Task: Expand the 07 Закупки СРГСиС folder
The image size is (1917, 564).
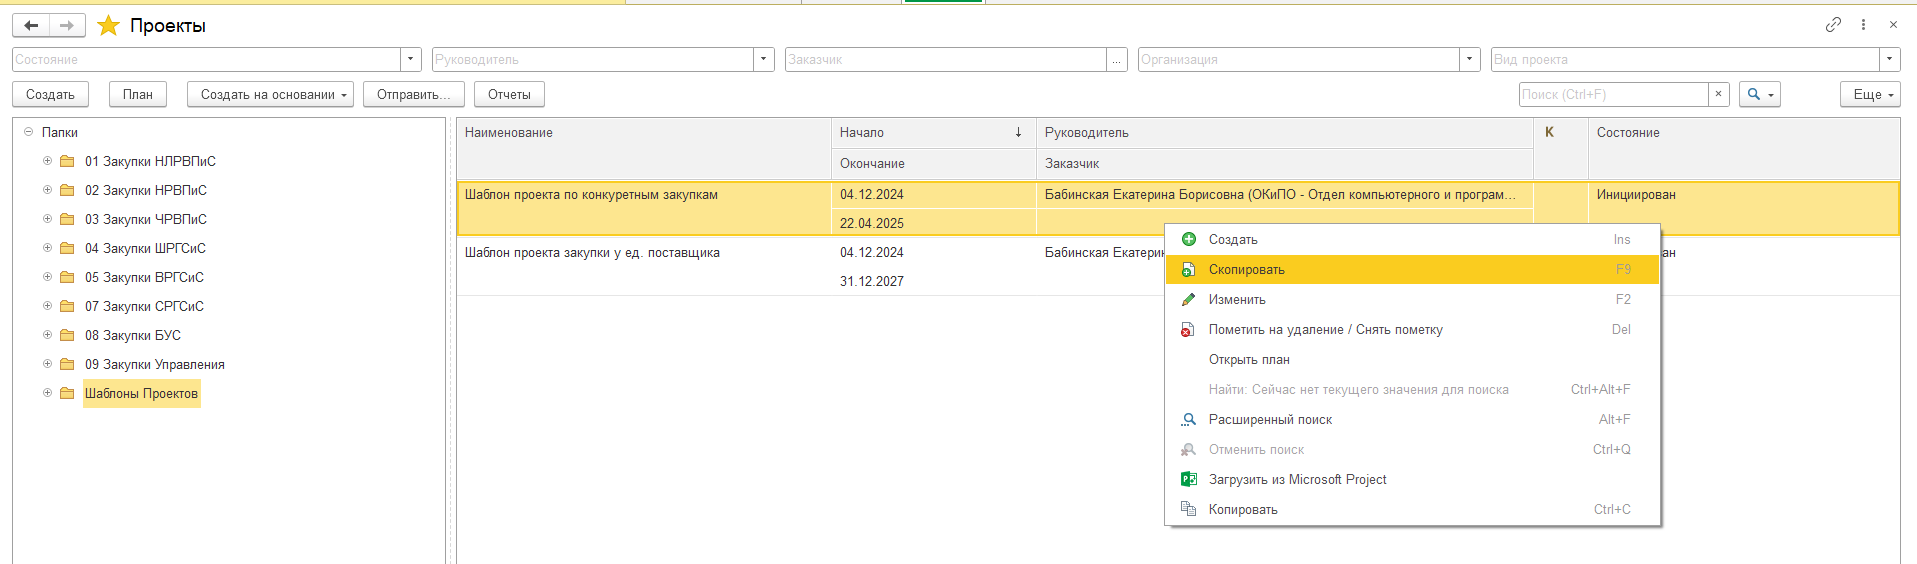Action: click(x=47, y=306)
